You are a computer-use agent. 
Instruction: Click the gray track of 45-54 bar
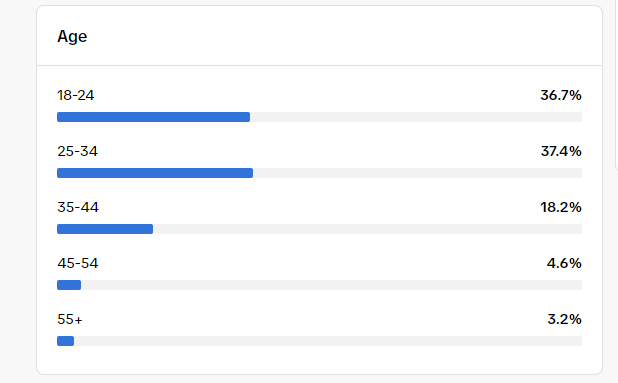(331, 285)
